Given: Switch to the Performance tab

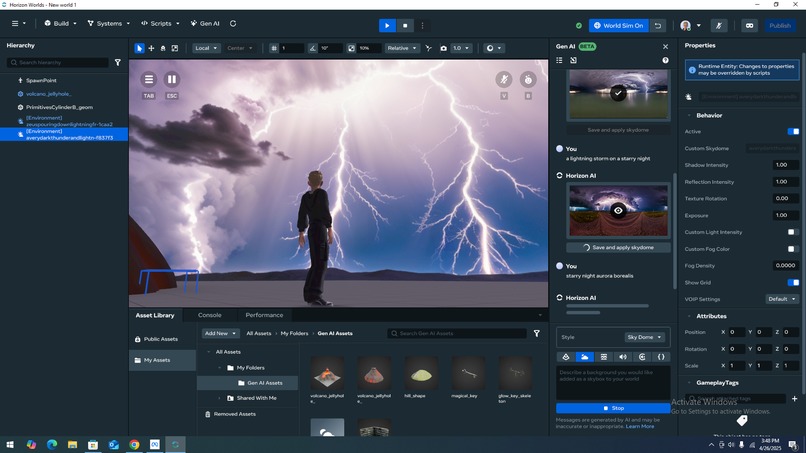Looking at the screenshot, I should (x=264, y=315).
